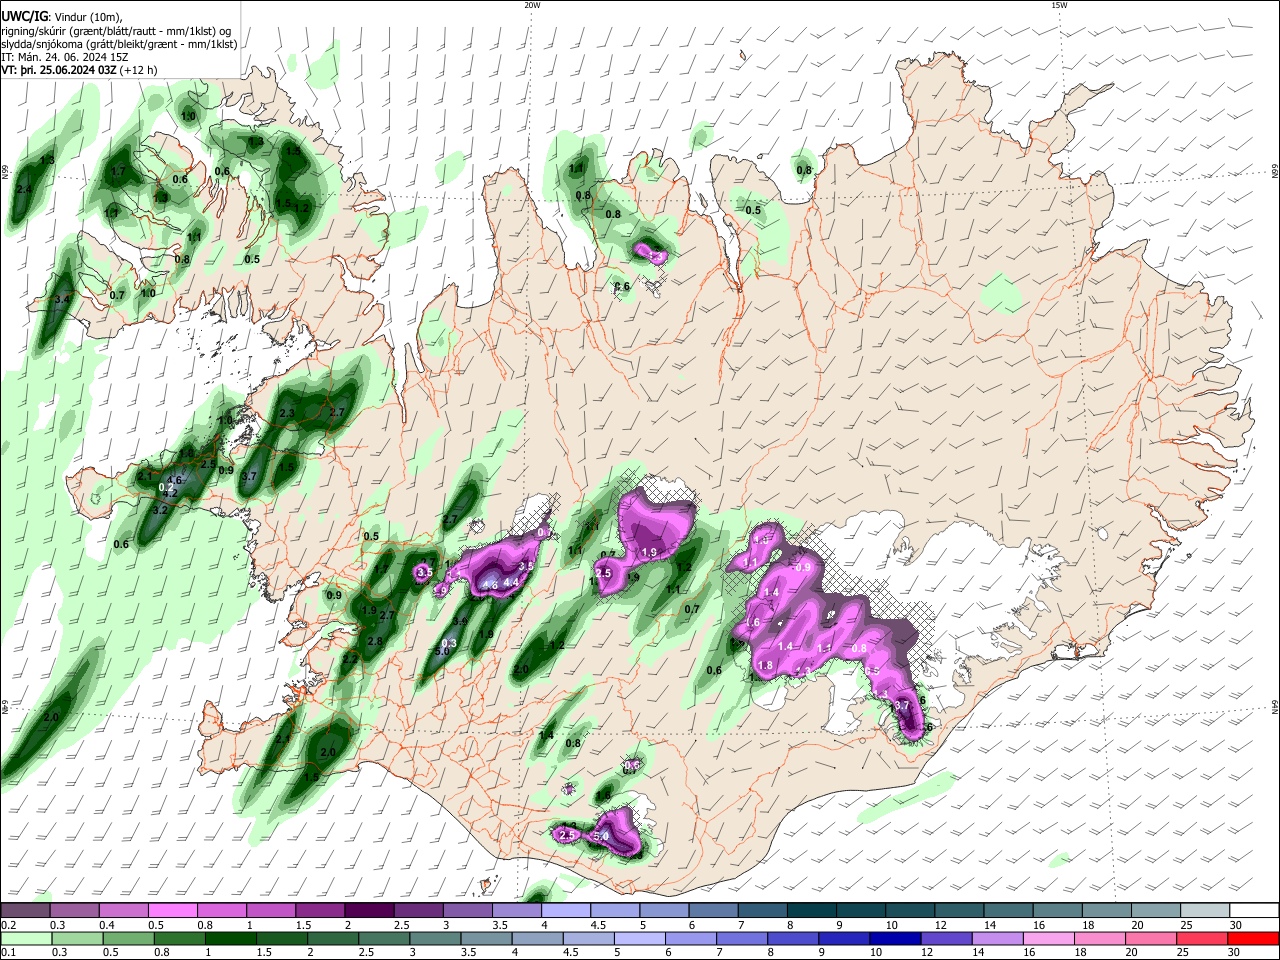Viewport: 1280px width, 960px height.
Task: Click the 2.4 precipitation value in the northwest sea
Action: pyautogui.click(x=25, y=189)
